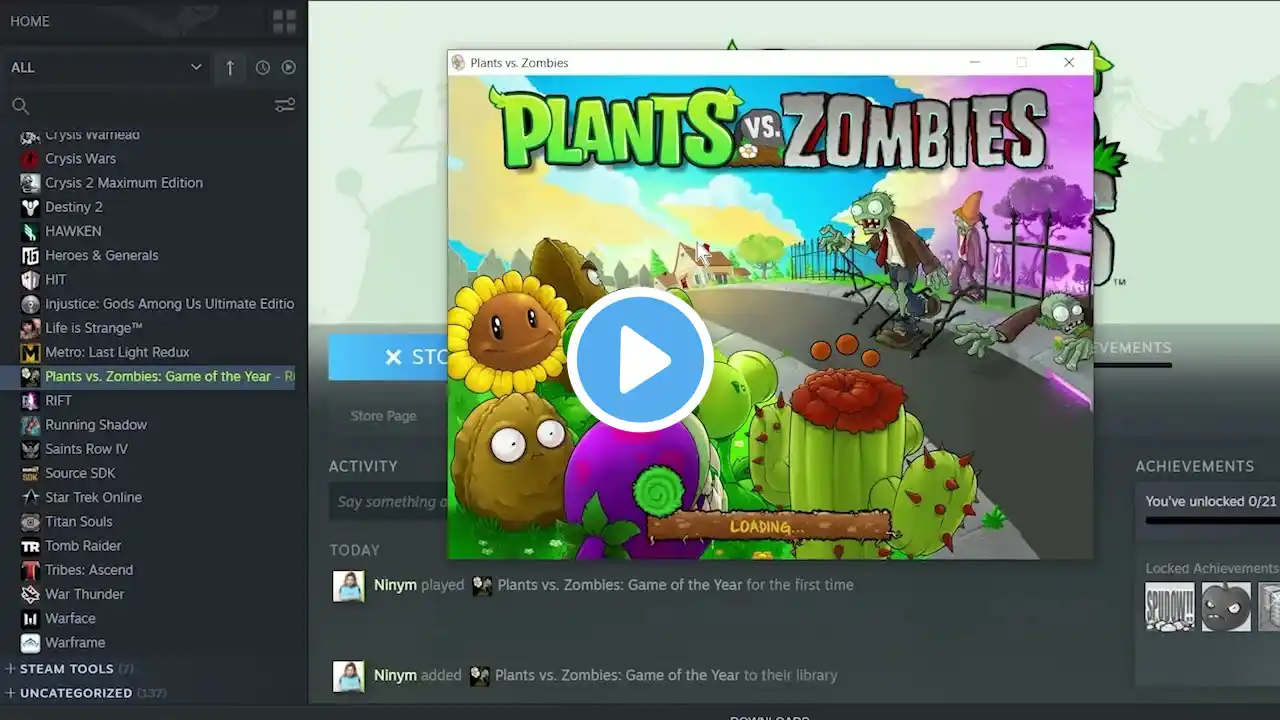The image size is (1280, 720).
Task: Click the Tomb Raider TR icon
Action: pos(30,546)
